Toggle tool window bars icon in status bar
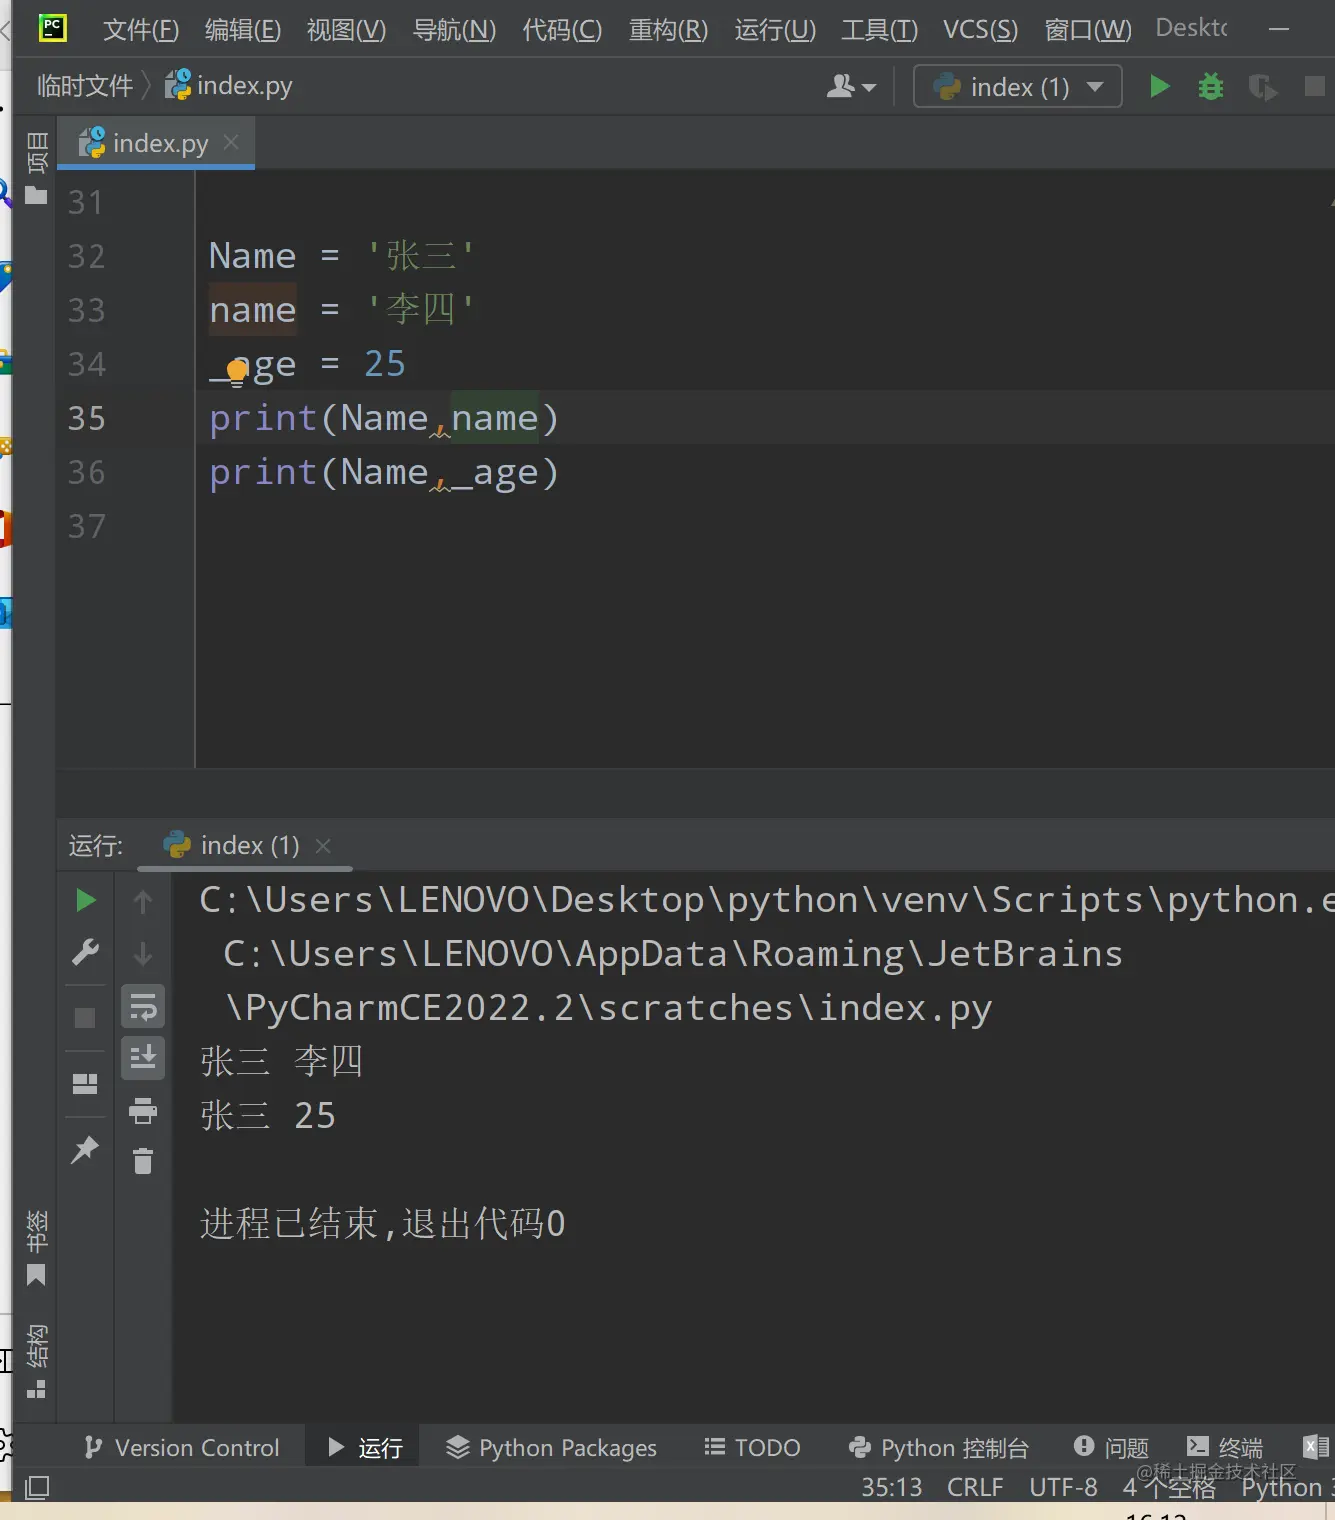 coord(37,1488)
